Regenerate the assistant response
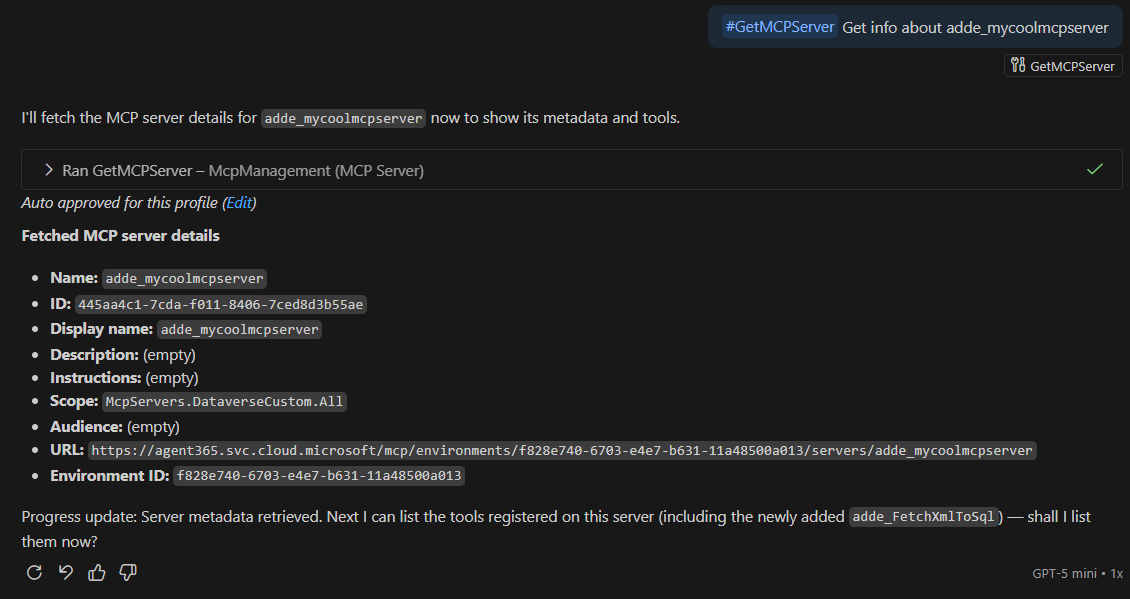The image size is (1130, 599). (x=34, y=572)
